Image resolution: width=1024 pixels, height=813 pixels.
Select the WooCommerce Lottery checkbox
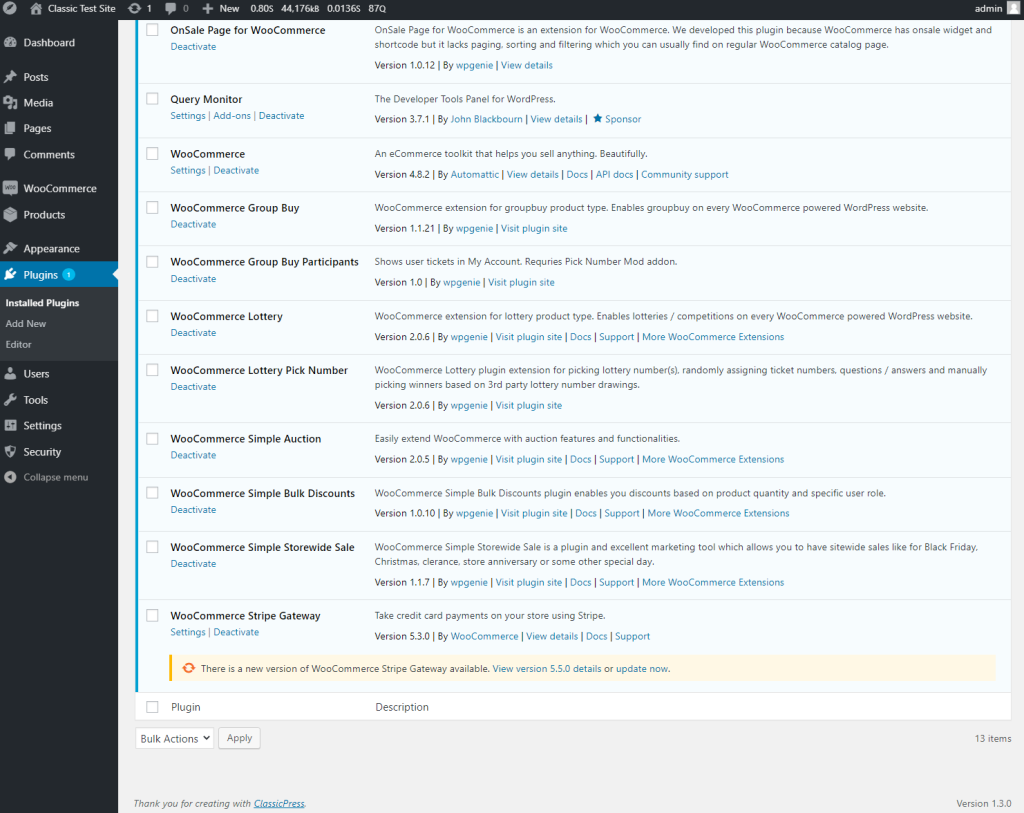(152, 316)
